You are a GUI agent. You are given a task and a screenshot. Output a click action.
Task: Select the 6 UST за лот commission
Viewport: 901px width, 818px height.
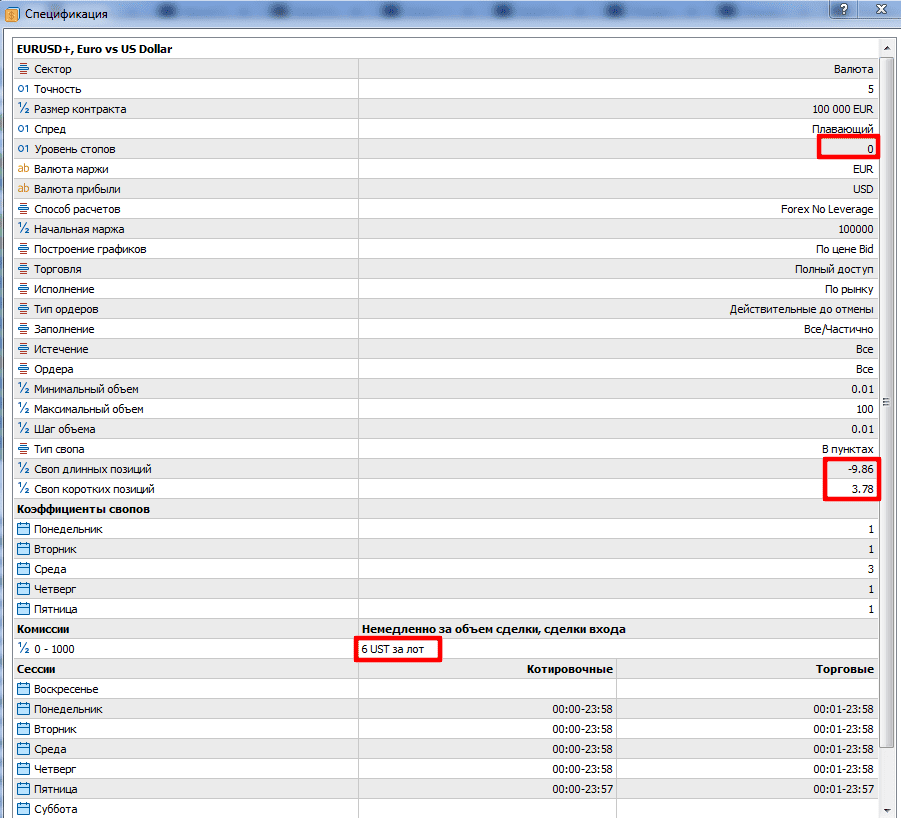coord(392,649)
